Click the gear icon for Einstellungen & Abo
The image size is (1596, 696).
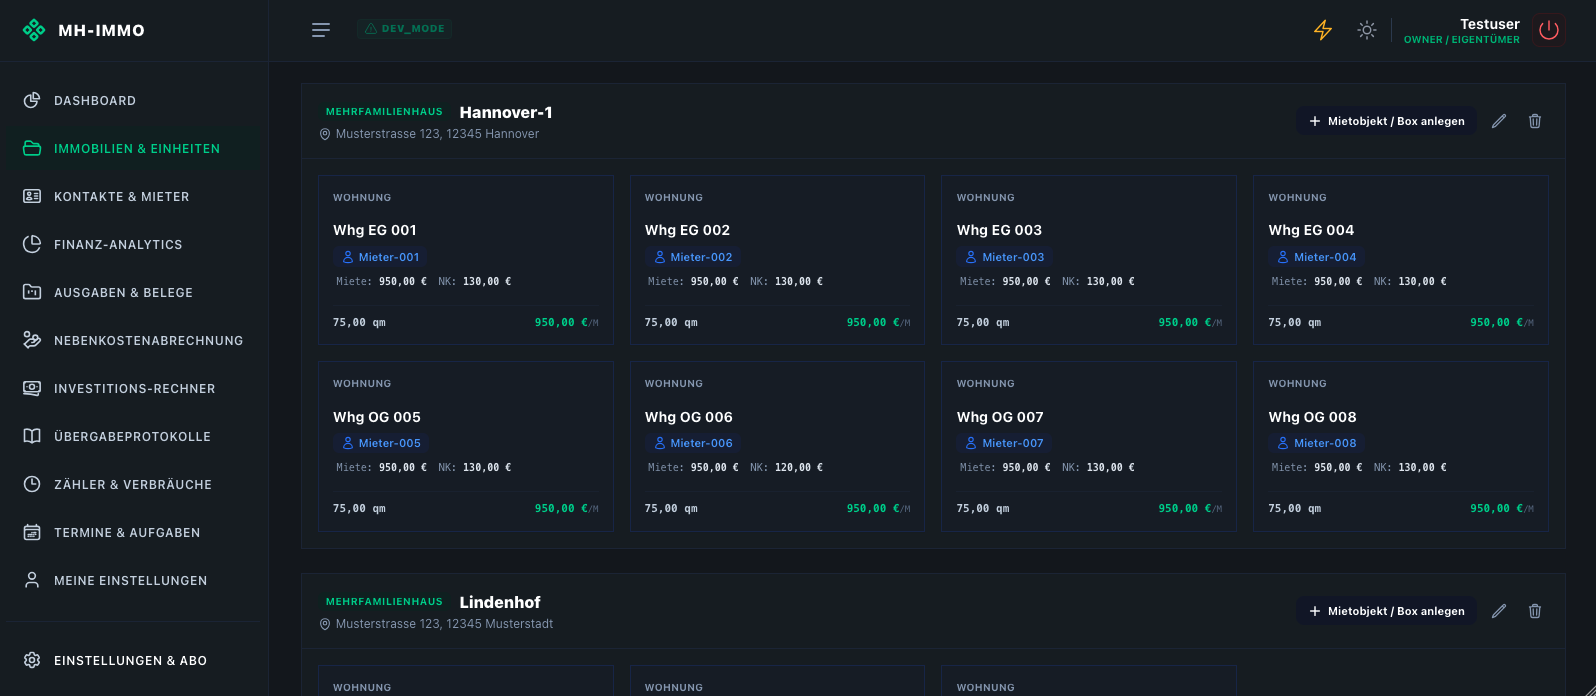32,660
